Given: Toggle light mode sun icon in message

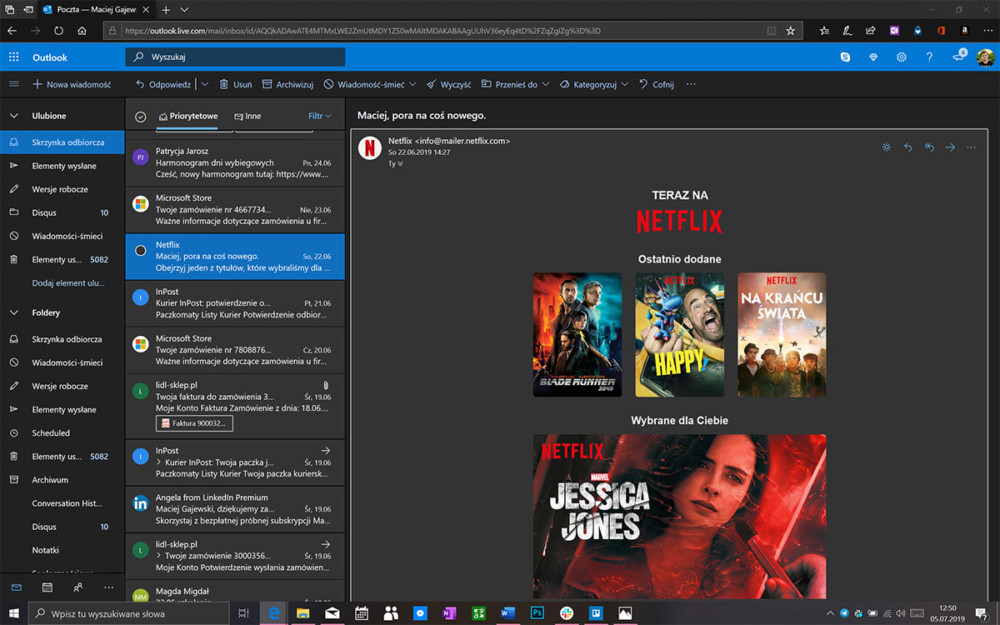Looking at the screenshot, I should 886,147.
